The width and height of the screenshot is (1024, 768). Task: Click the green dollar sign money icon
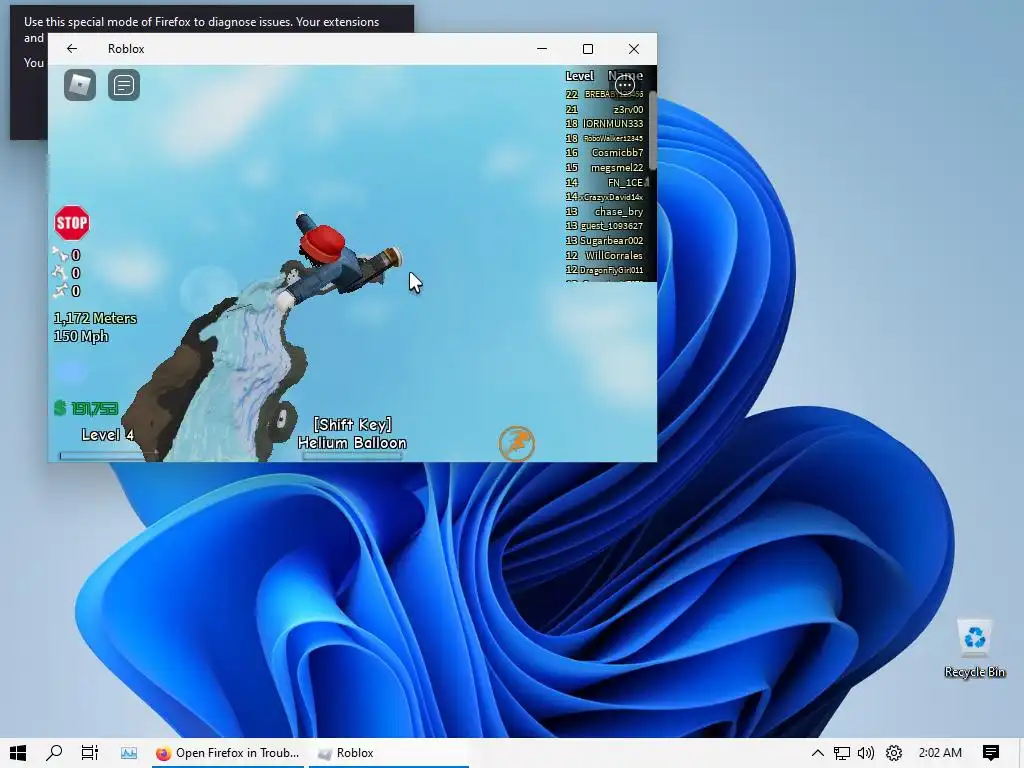(60, 408)
